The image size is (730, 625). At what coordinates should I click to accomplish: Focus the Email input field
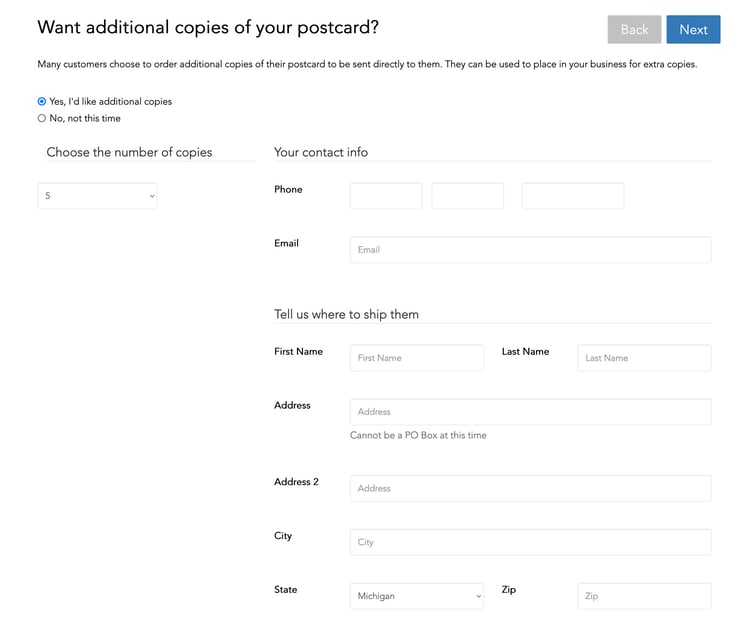(x=530, y=250)
